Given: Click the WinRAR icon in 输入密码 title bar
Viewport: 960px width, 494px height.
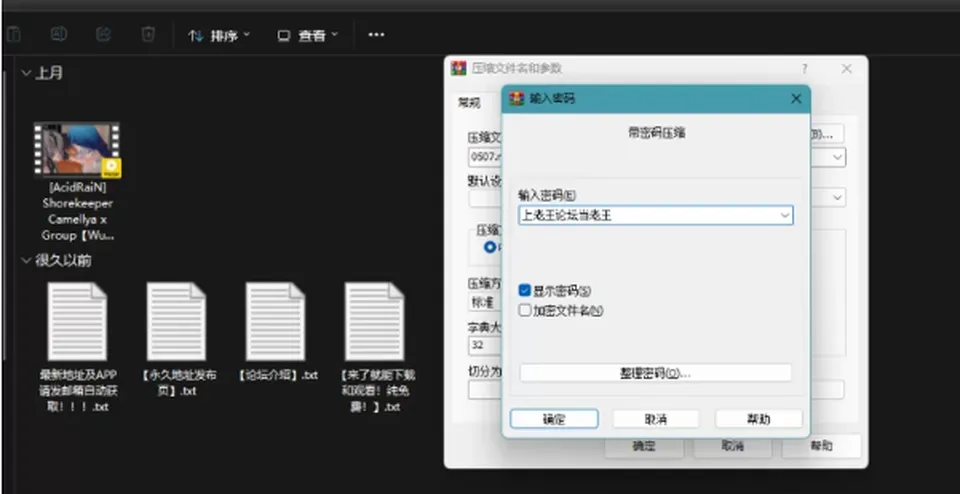Looking at the screenshot, I should coord(517,99).
